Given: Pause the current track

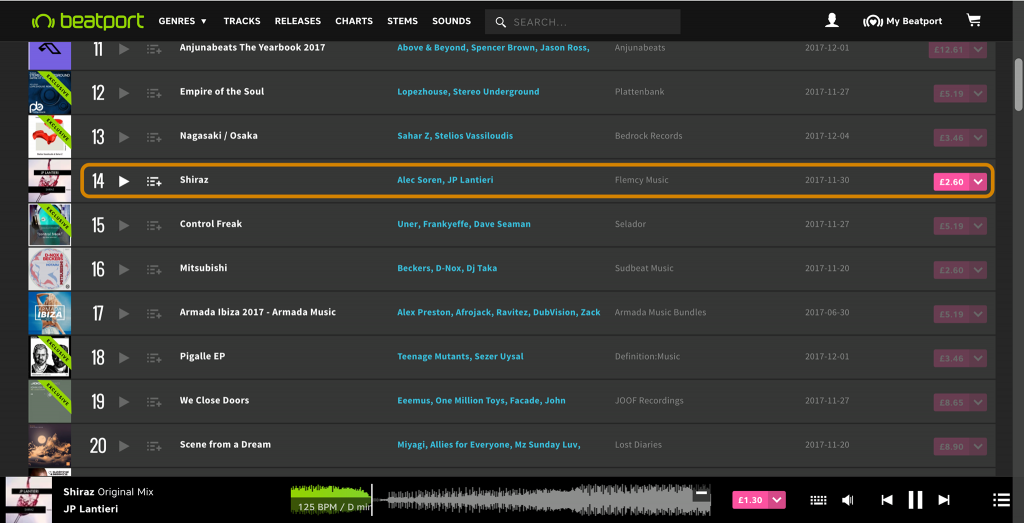Looking at the screenshot, I should [916, 500].
